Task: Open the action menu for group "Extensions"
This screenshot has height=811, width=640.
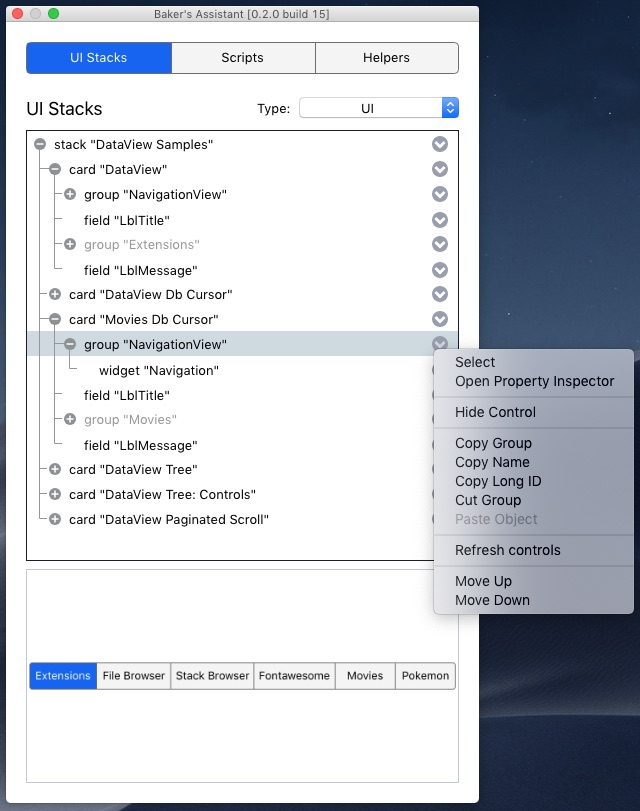Action: coord(440,245)
